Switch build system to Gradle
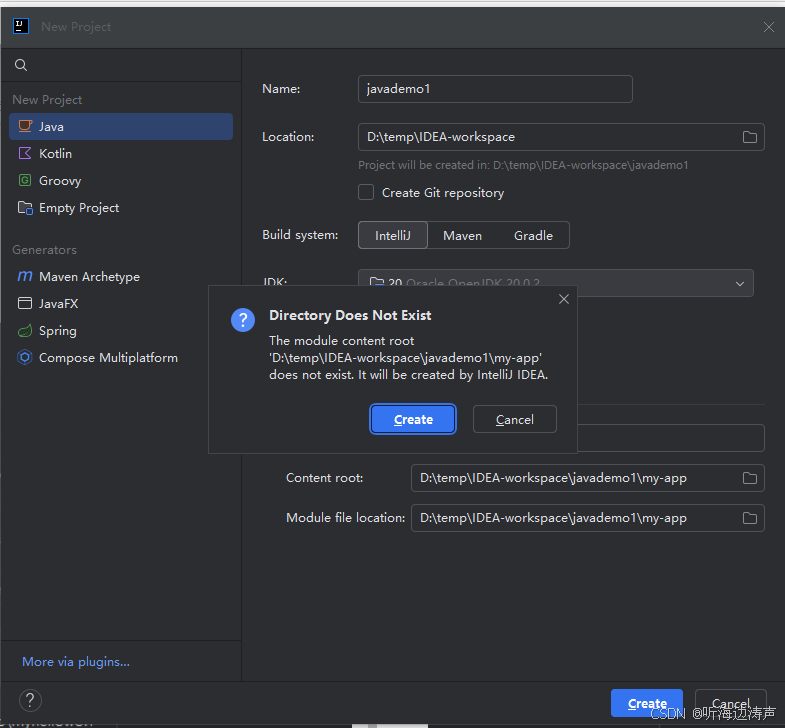 tap(533, 235)
